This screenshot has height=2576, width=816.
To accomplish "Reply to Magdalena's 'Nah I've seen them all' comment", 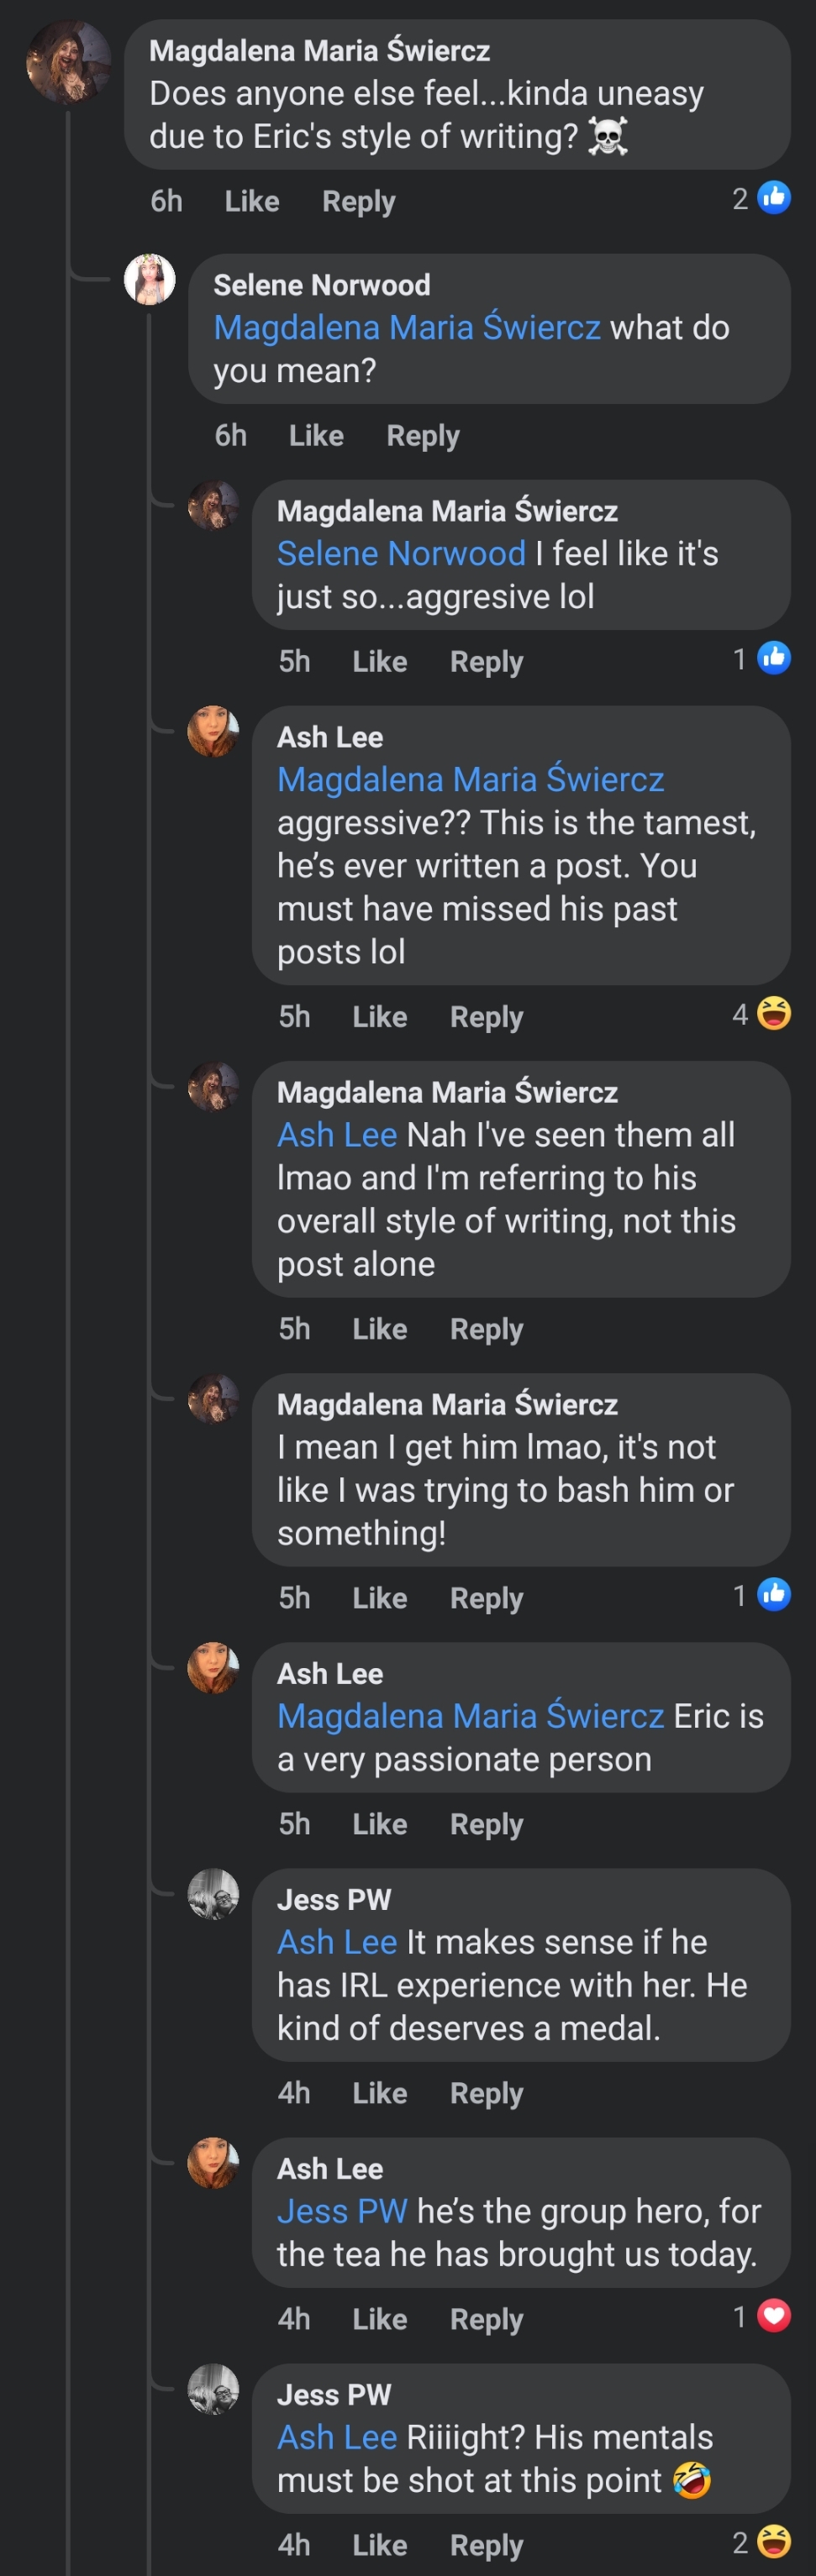I will point(486,1330).
